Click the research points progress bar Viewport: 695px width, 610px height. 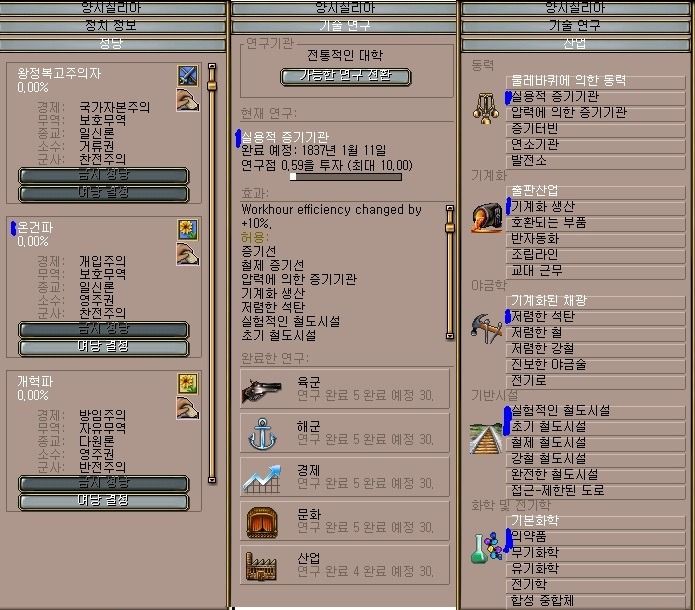(x=346, y=177)
